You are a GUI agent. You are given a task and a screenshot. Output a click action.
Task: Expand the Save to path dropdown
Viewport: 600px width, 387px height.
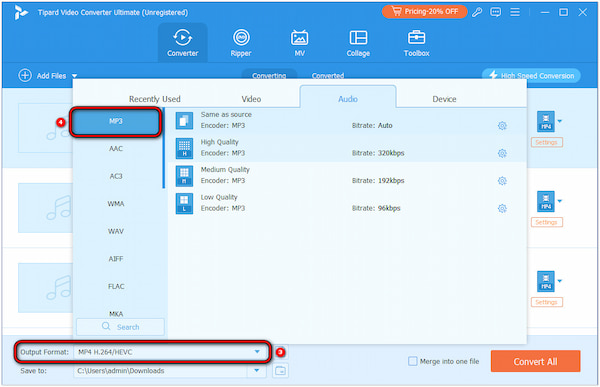[x=257, y=371]
